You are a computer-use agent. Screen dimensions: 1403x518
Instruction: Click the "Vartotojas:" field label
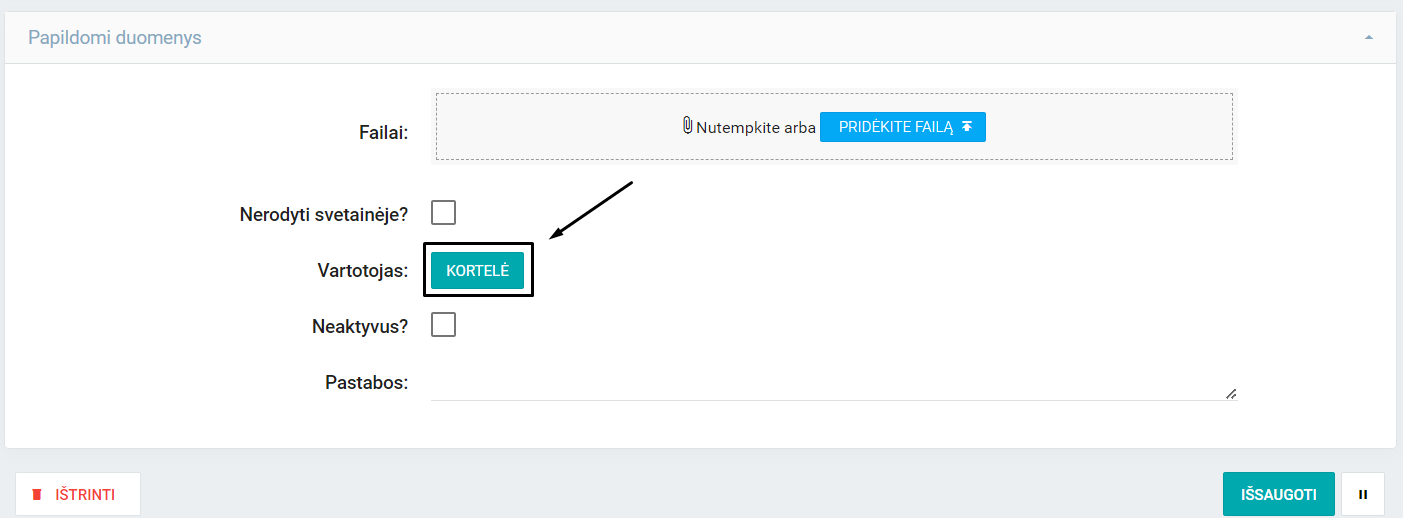coord(362,270)
